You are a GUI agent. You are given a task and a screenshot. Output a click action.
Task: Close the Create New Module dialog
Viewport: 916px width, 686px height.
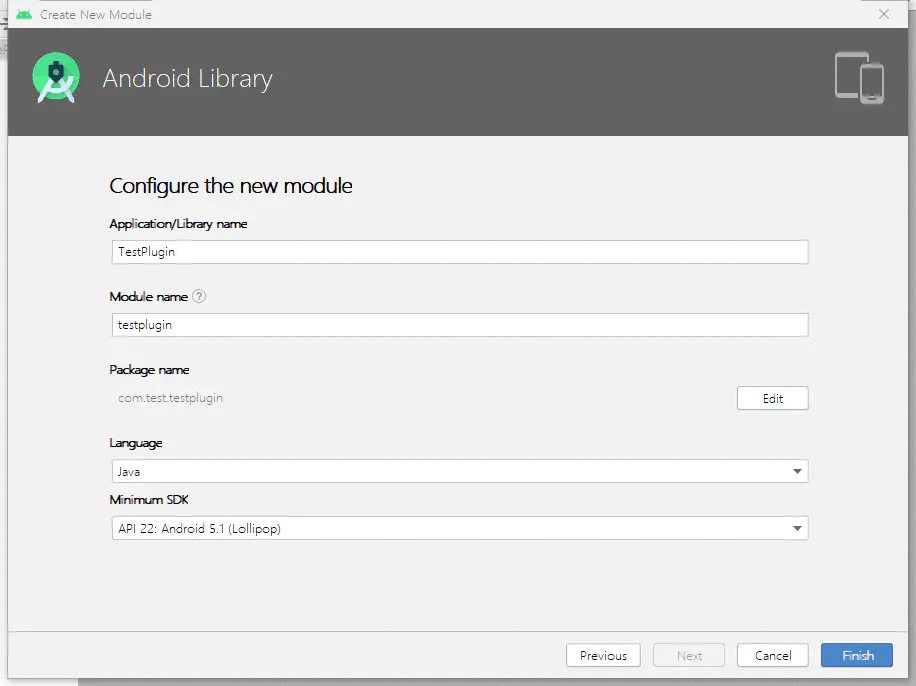(885, 14)
